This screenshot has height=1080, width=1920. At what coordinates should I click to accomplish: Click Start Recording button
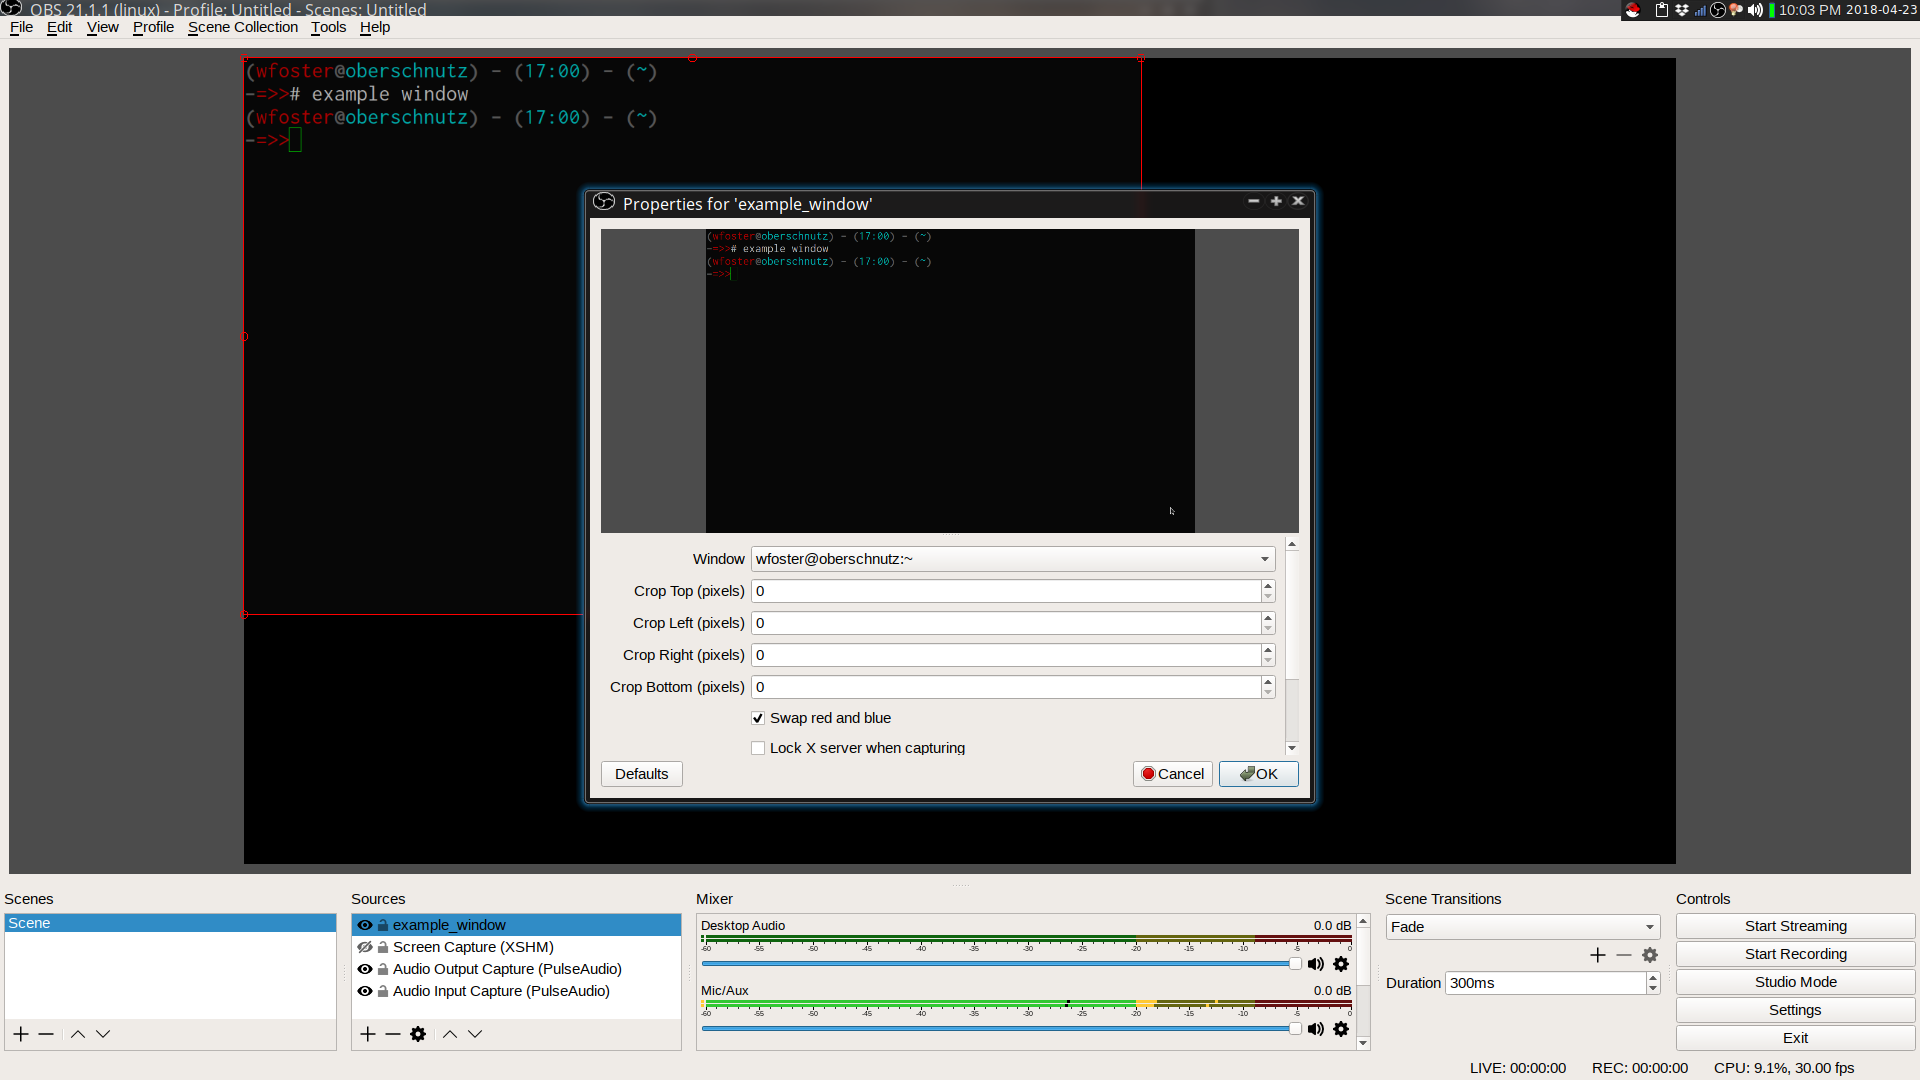[x=1795, y=954]
